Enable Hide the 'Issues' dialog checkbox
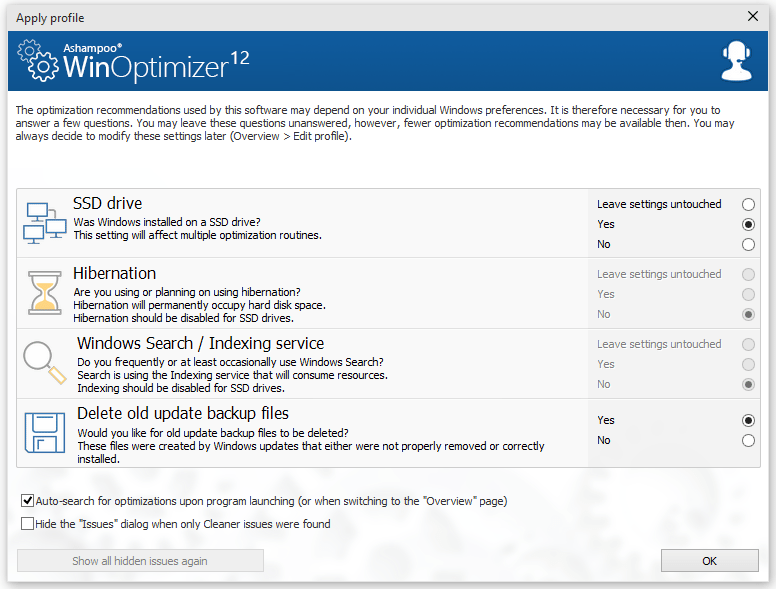Screen dimensions: 776x589 coord(28,524)
